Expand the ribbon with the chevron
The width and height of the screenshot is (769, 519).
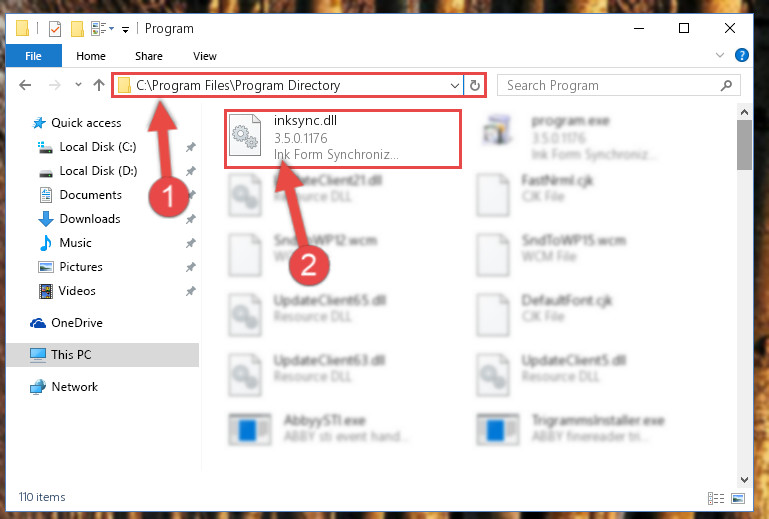point(719,55)
